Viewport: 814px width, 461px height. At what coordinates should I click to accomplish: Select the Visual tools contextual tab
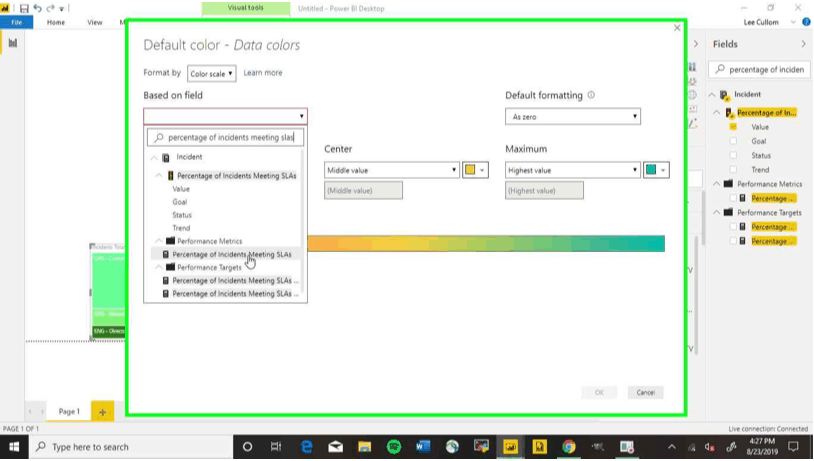(246, 8)
